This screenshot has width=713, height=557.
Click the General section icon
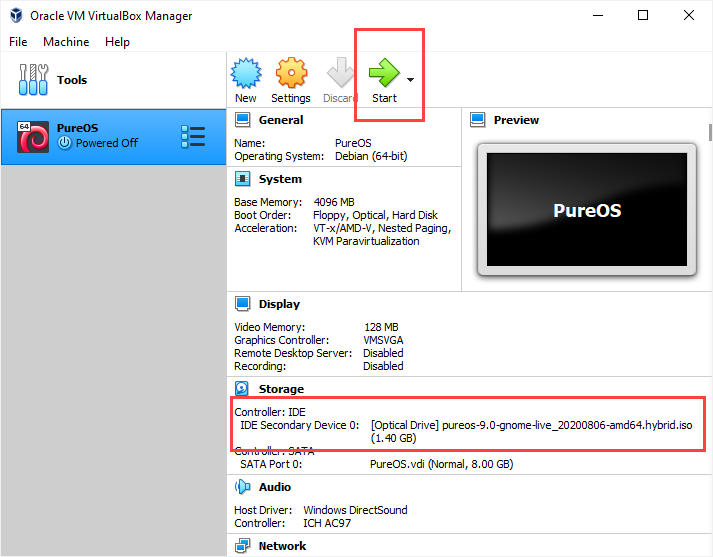pyautogui.click(x=243, y=120)
